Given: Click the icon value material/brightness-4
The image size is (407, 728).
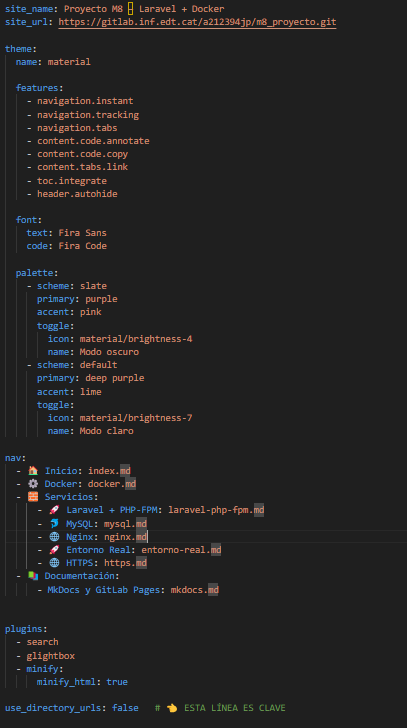Looking at the screenshot, I should click(x=136, y=338).
